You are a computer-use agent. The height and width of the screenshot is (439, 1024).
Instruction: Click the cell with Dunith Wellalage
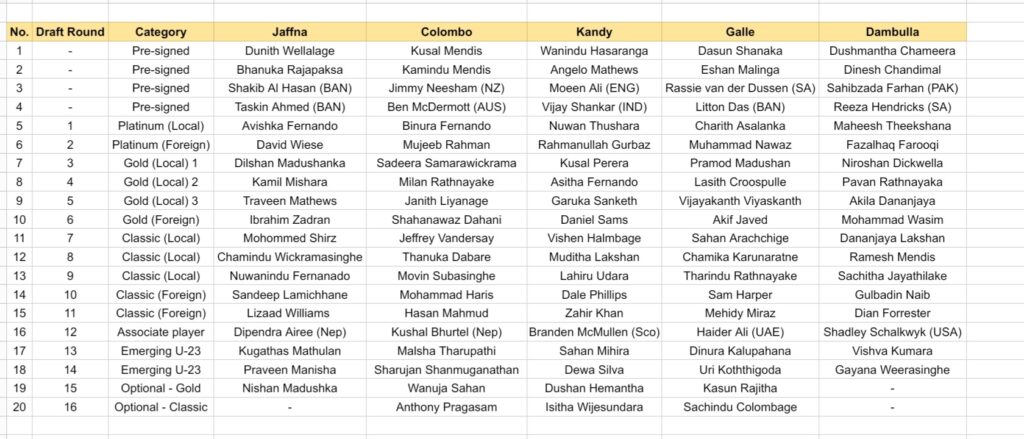click(290, 51)
